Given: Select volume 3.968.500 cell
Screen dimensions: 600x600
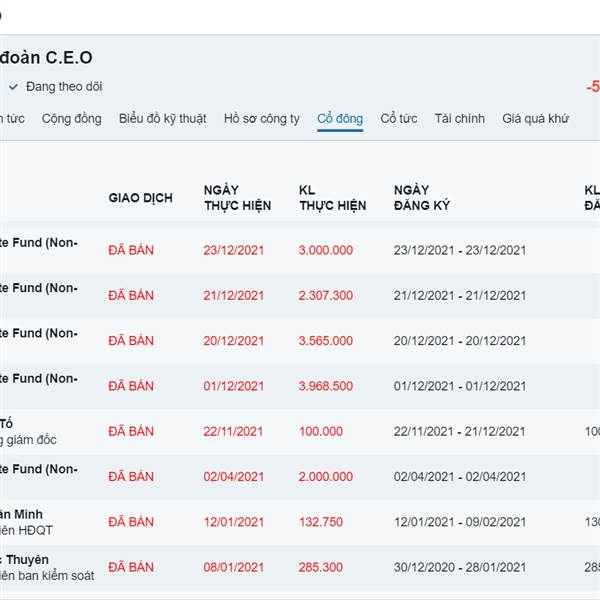Looking at the screenshot, I should click(x=326, y=386).
